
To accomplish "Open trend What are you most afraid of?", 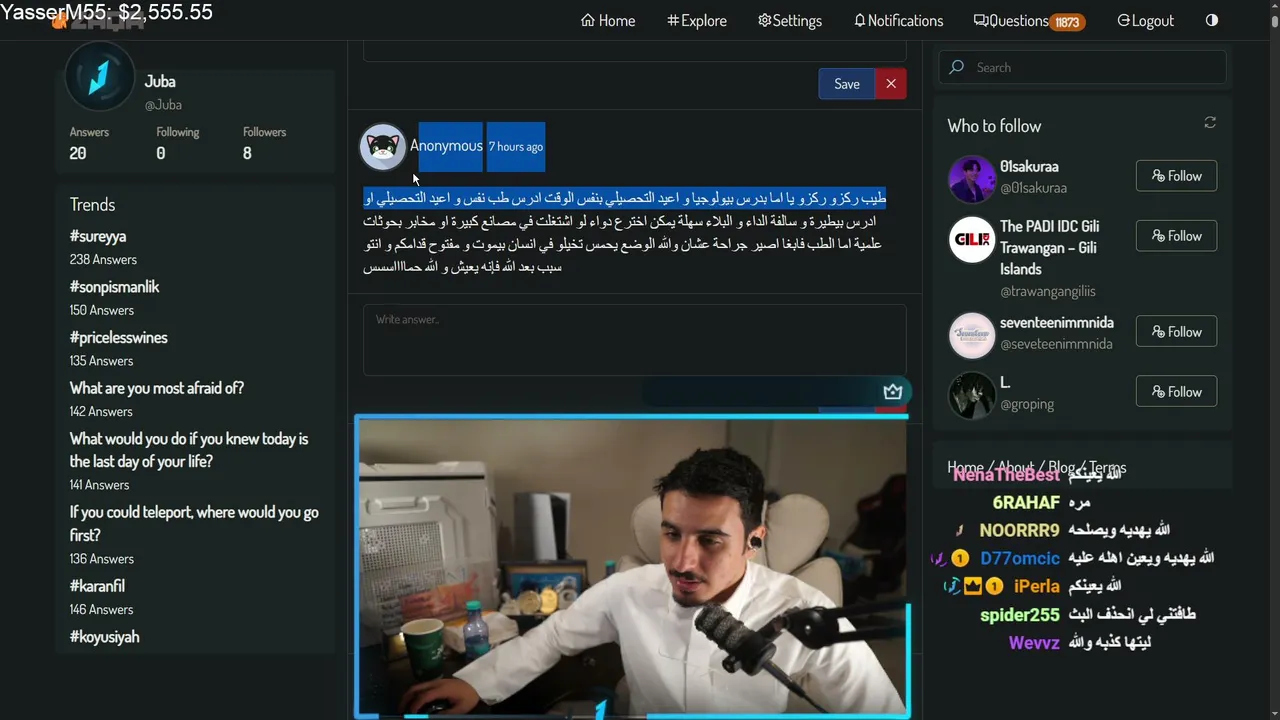I will coord(157,388).
